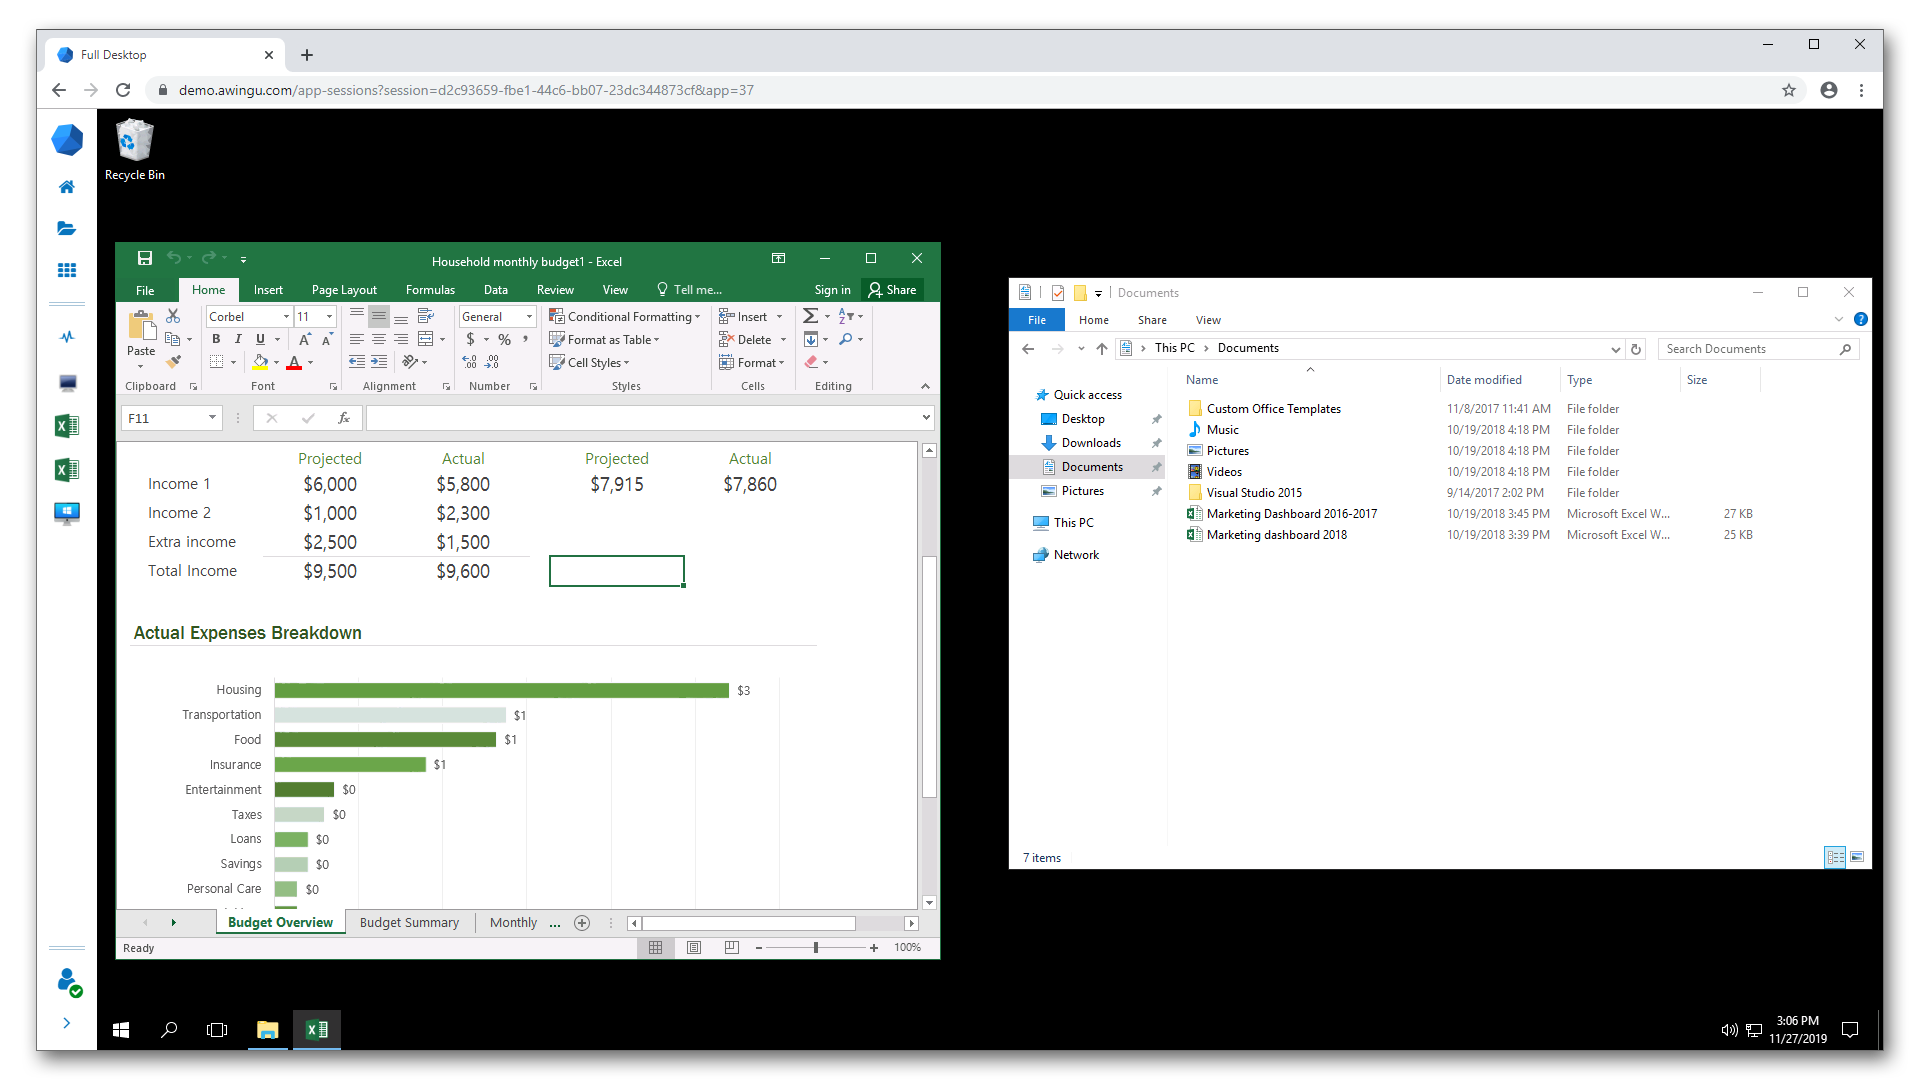1920x1080 pixels.
Task: Open the General number format dropdown
Action: [x=529, y=316]
